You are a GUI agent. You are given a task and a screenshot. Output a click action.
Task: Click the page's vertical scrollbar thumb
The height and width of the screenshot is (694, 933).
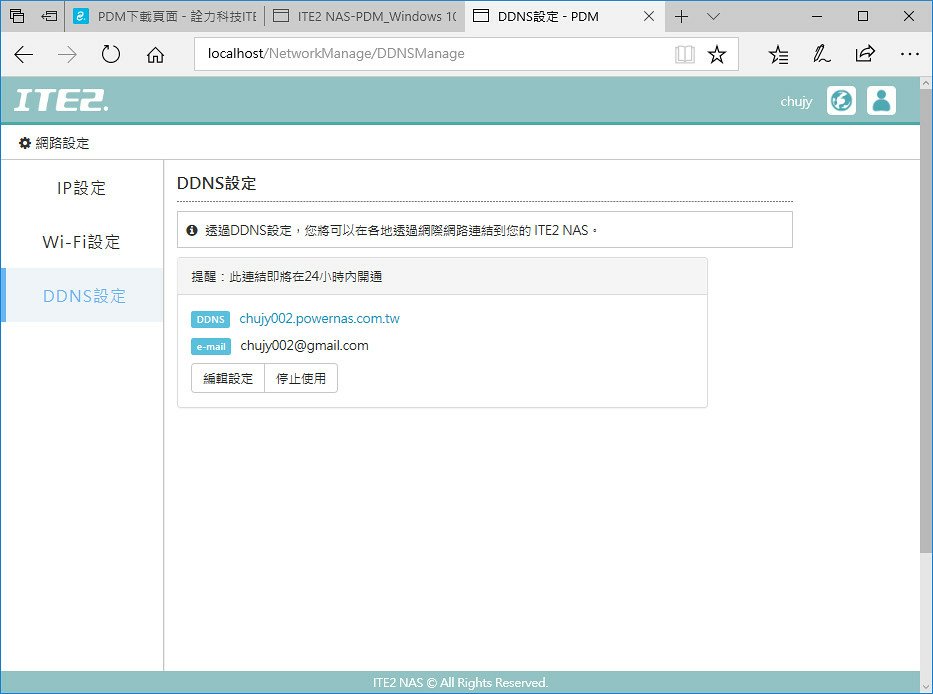pyautogui.click(x=926, y=321)
